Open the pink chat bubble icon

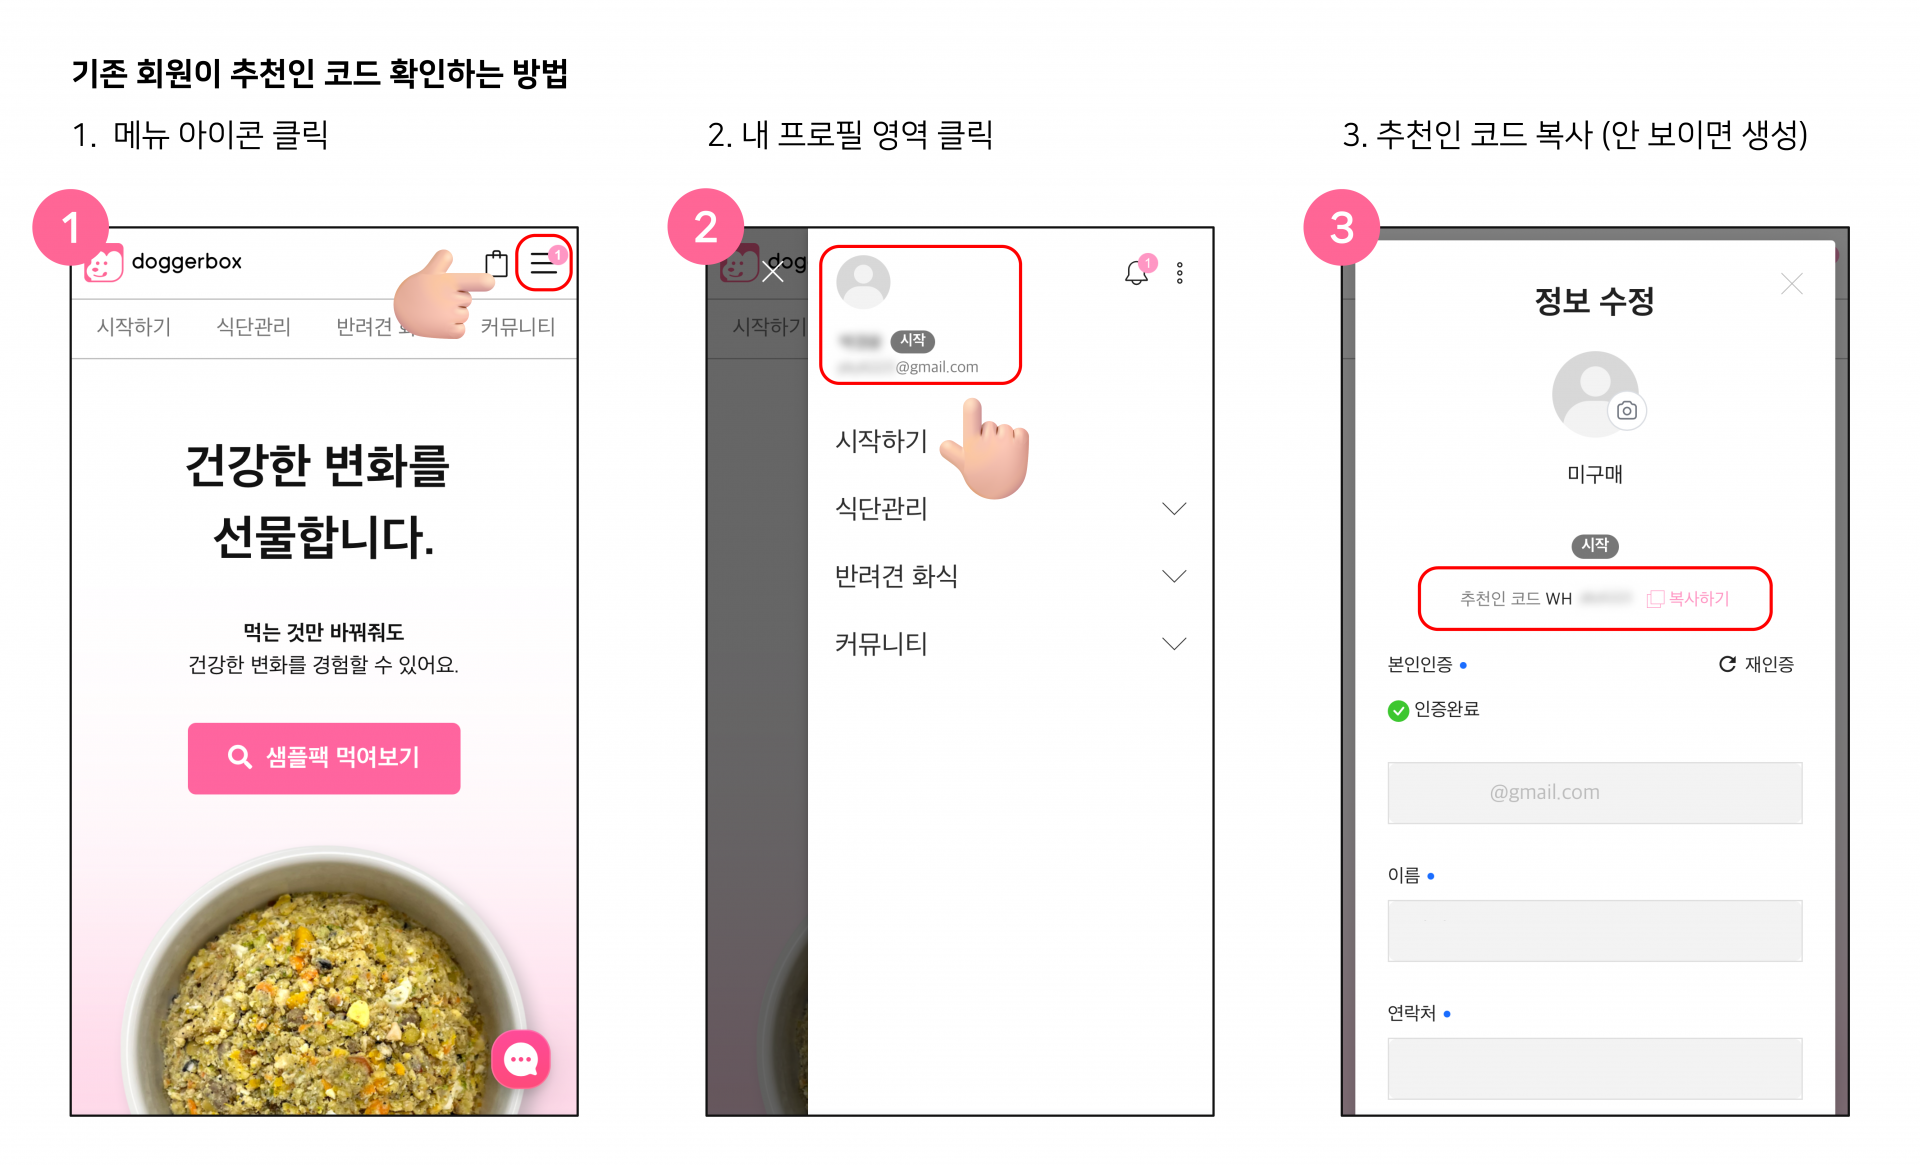(x=521, y=1059)
